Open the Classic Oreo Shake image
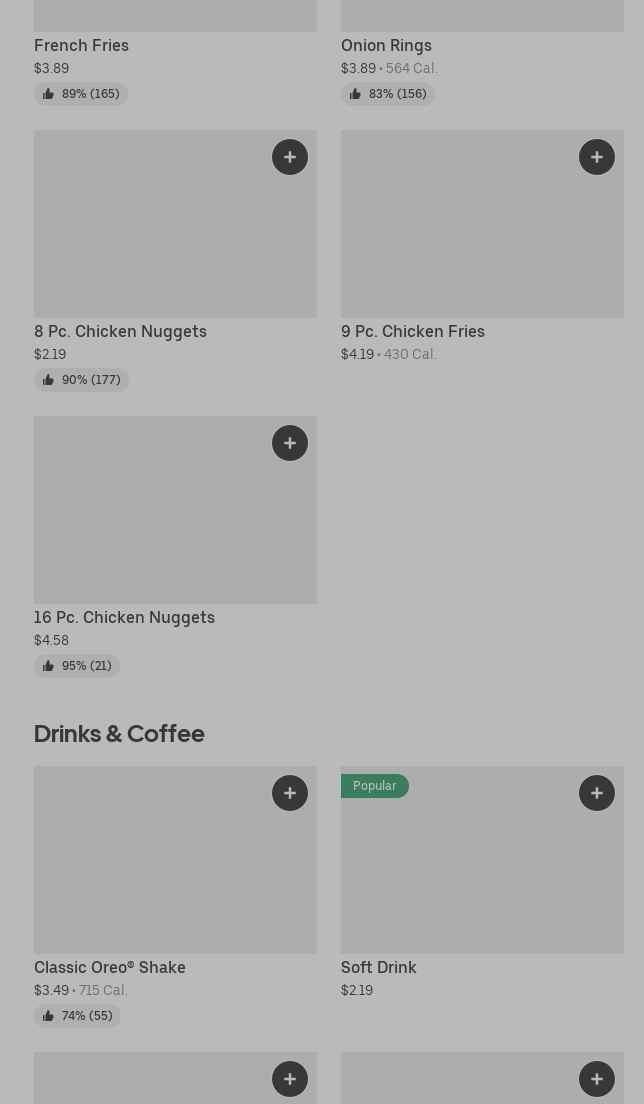Screen dimensions: 644x1104 click(175, 860)
